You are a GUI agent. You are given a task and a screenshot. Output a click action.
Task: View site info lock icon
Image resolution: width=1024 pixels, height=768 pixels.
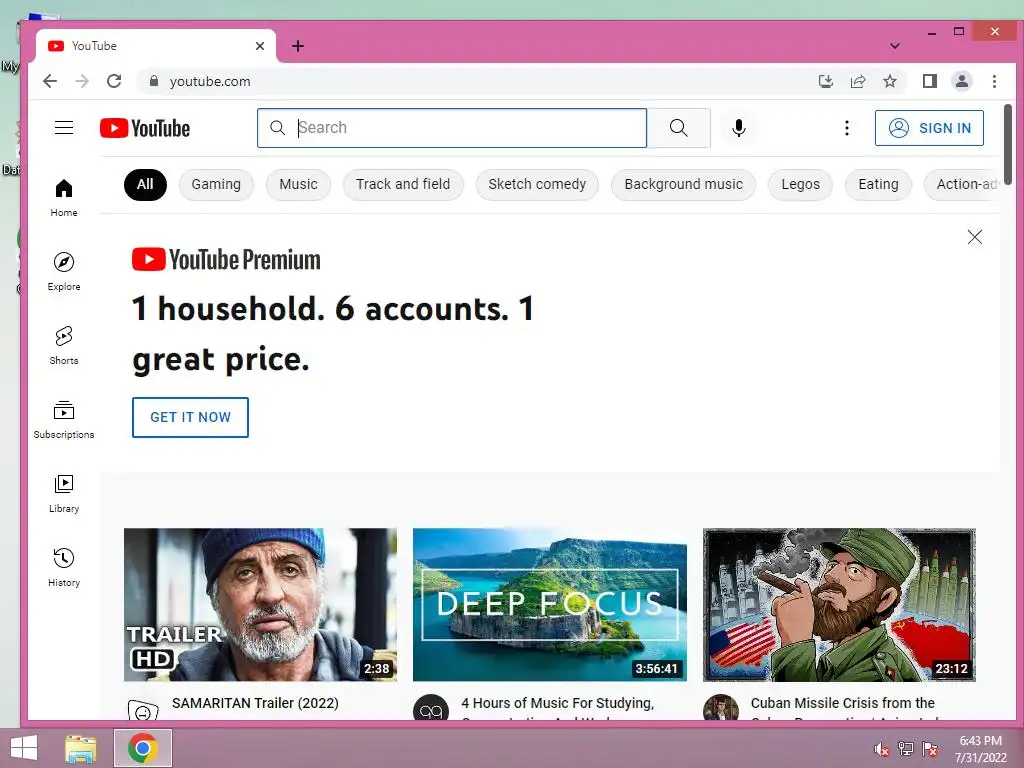tap(153, 81)
